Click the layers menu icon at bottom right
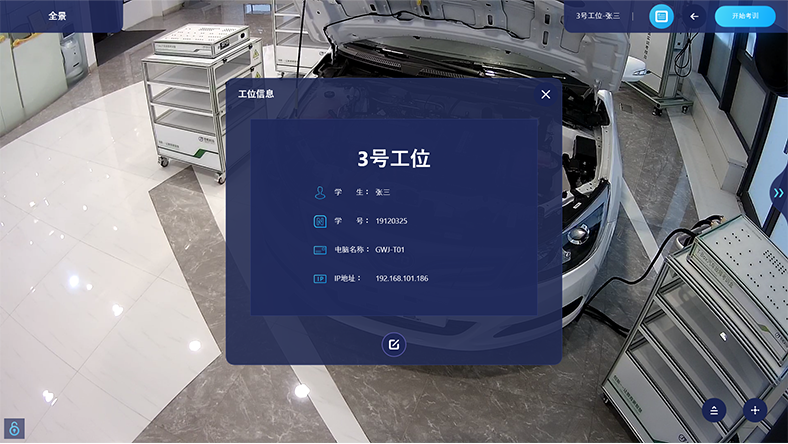 click(x=714, y=411)
